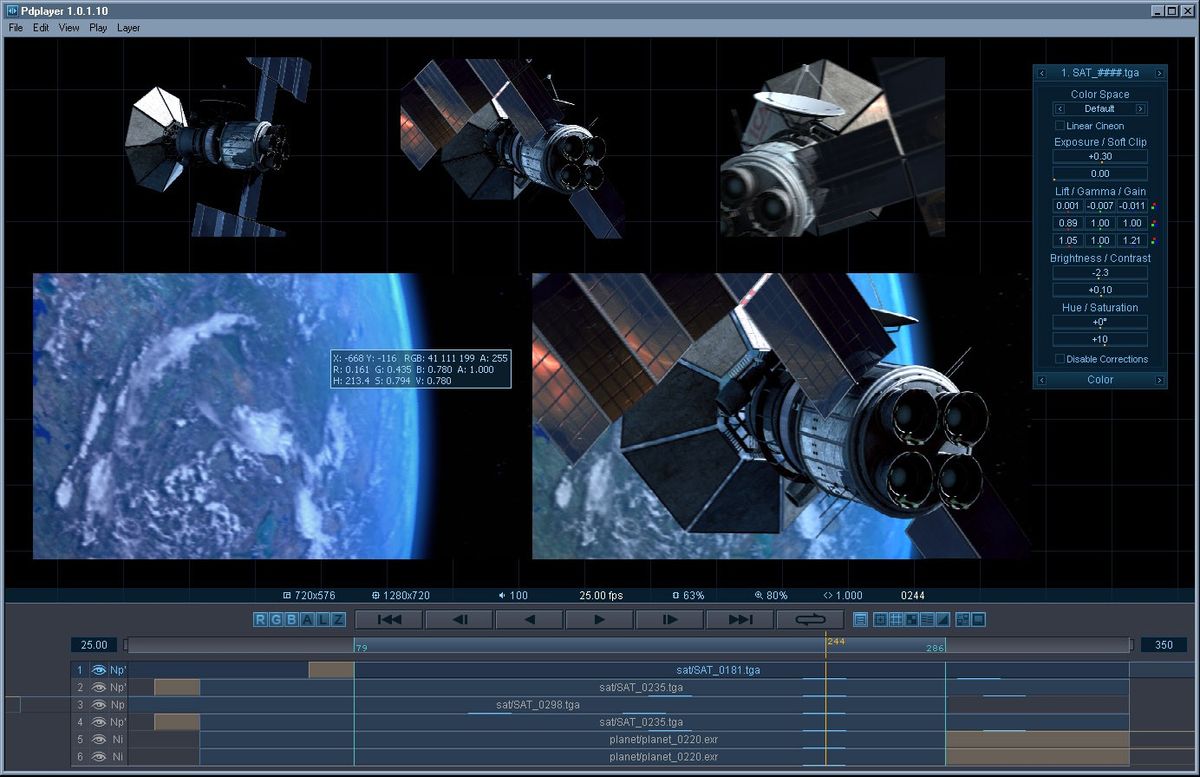The width and height of the screenshot is (1200, 777).
Task: Adjust the Exposure value slider at +0.30
Action: click(1099, 157)
